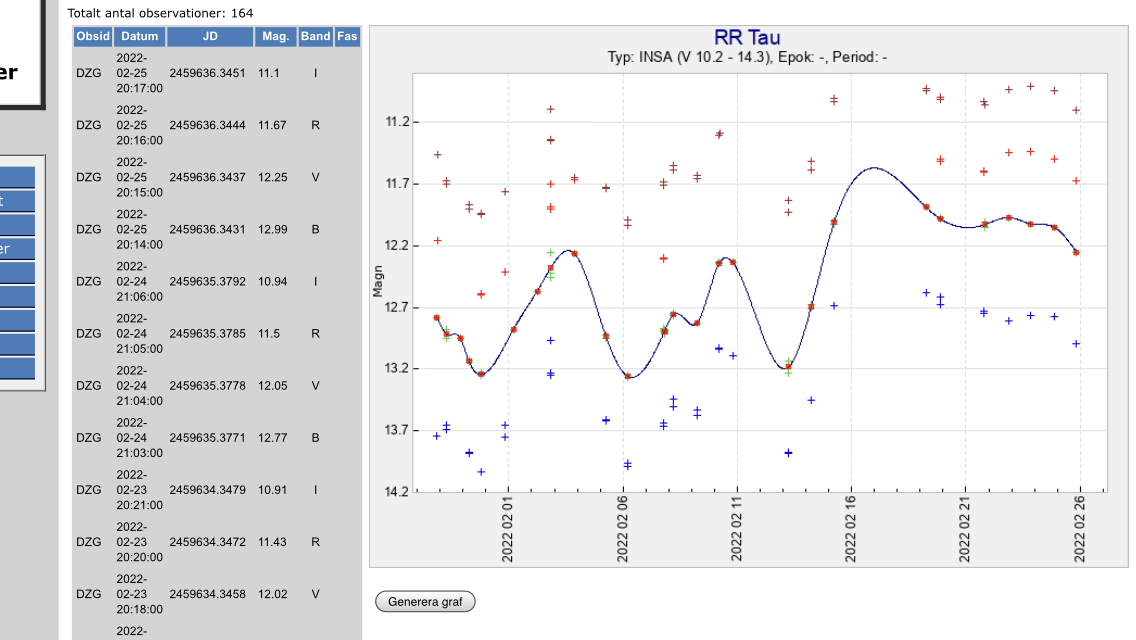This screenshot has height=640, width=1136.
Task: Click the 13.2 magnitude y-axis label
Action: [x=396, y=369]
